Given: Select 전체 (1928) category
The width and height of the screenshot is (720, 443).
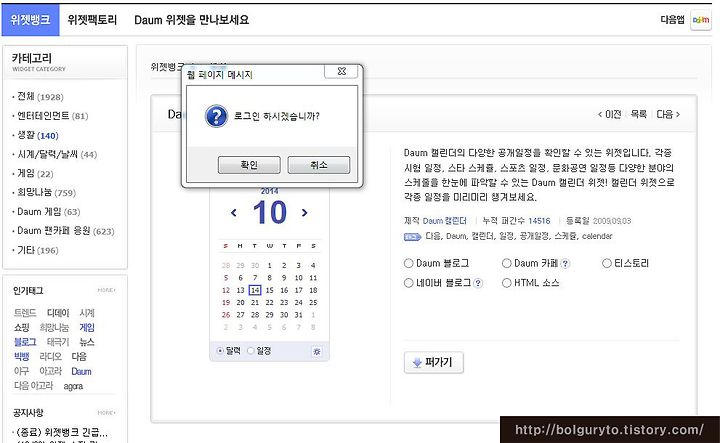Looking at the screenshot, I should pyautogui.click(x=40, y=97).
